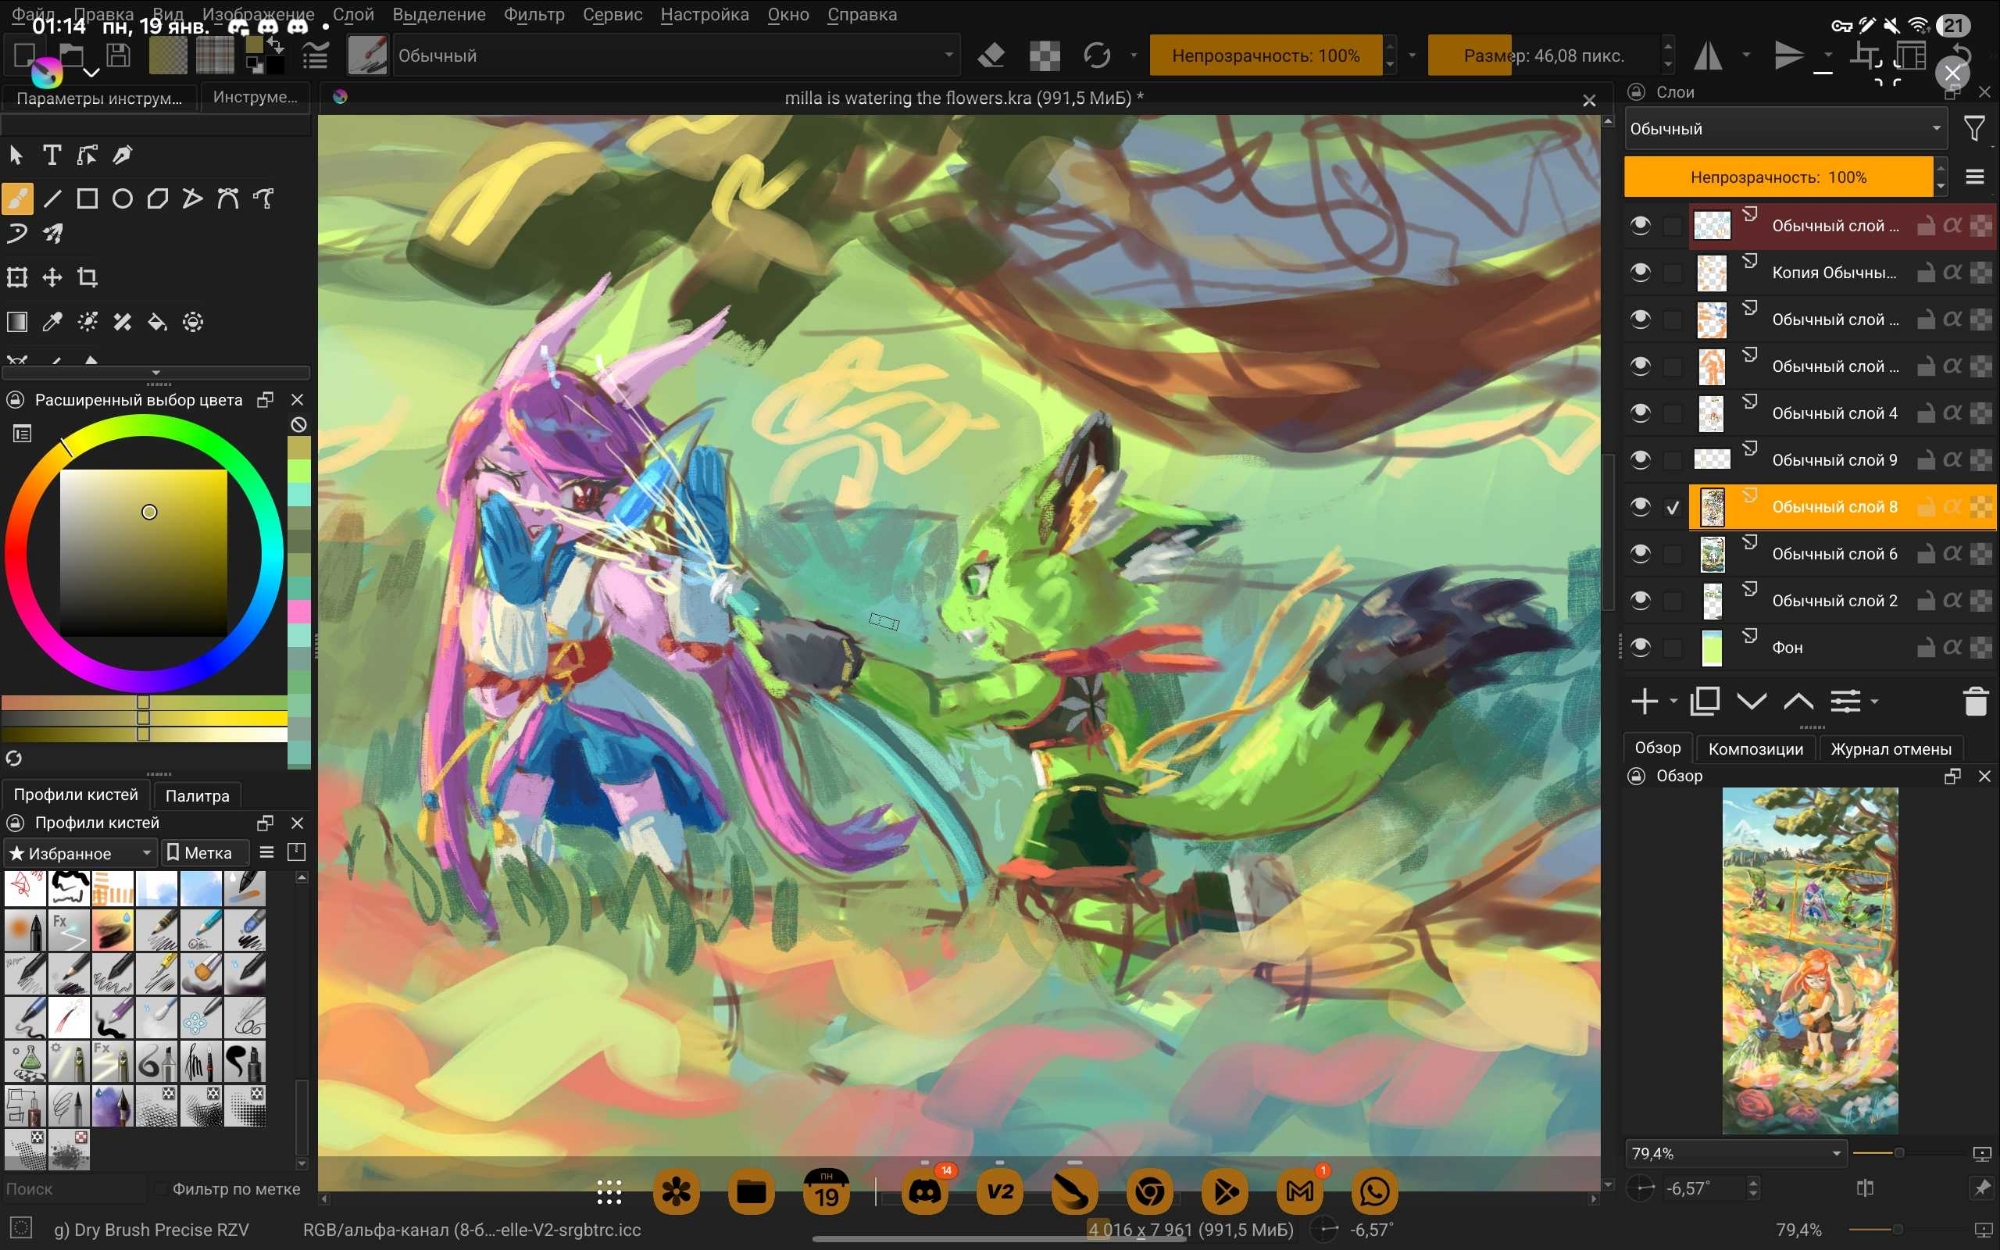Viewport: 2000px width, 1250px height.
Task: Open the layer blend mode Обычный dropdown
Action: coord(1784,129)
